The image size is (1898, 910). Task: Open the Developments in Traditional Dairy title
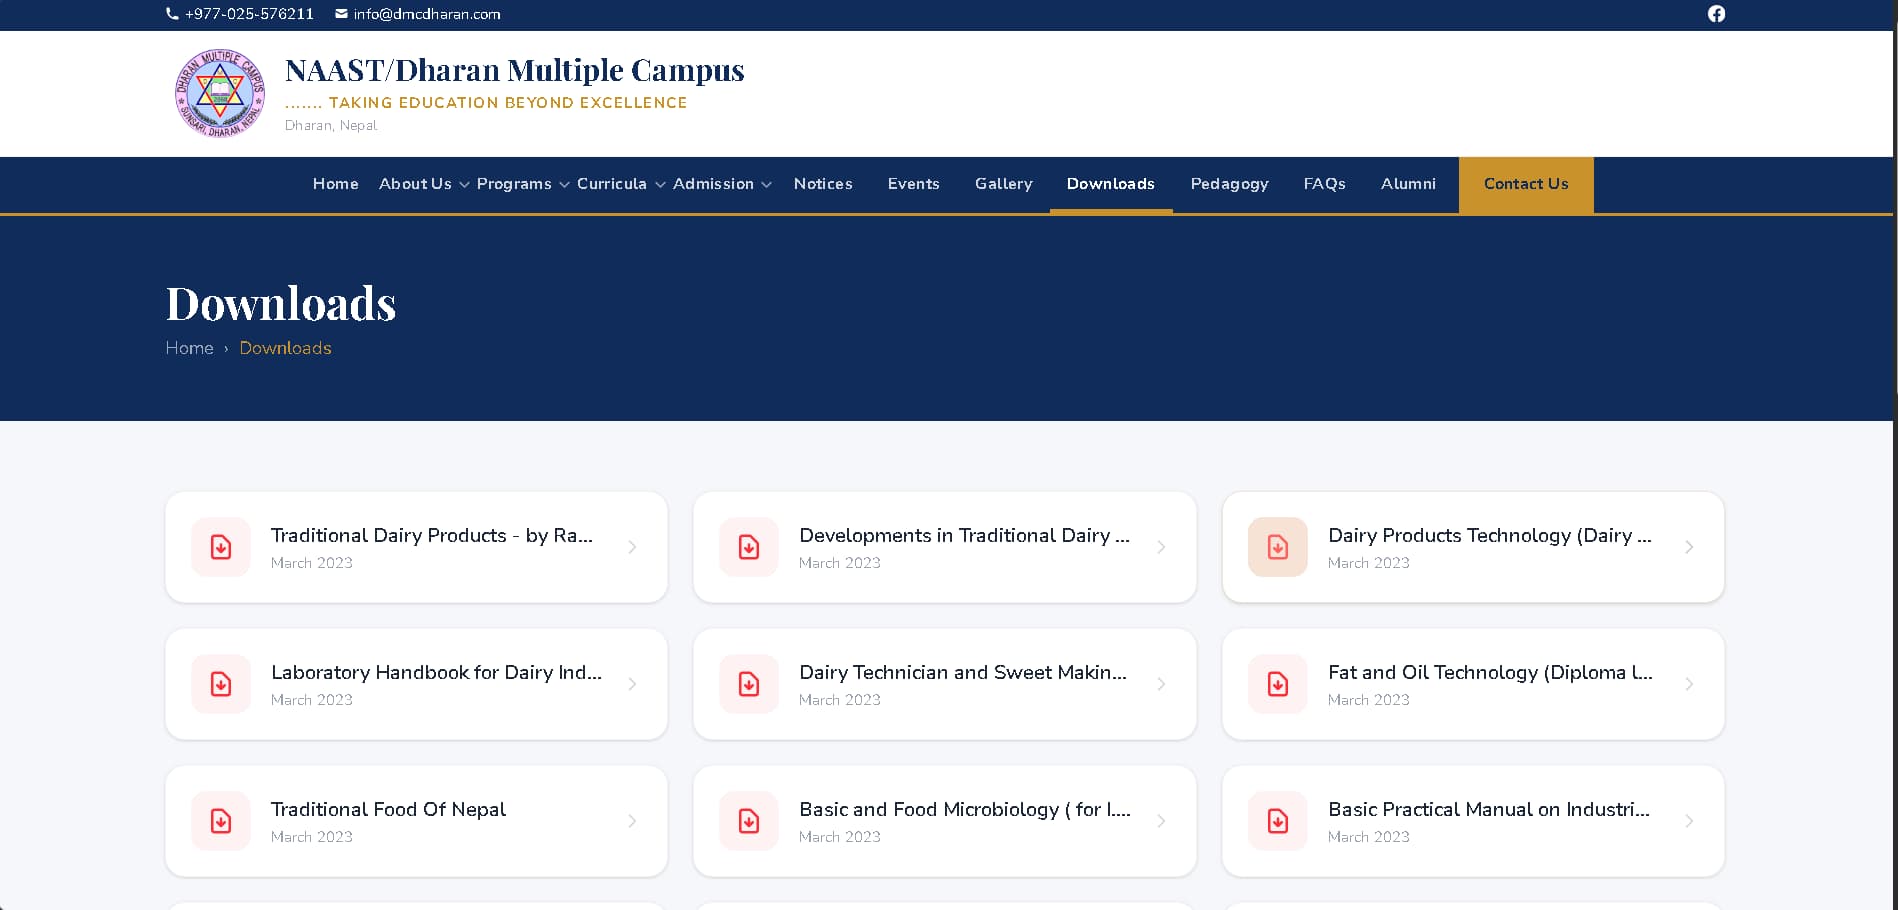[x=965, y=536]
